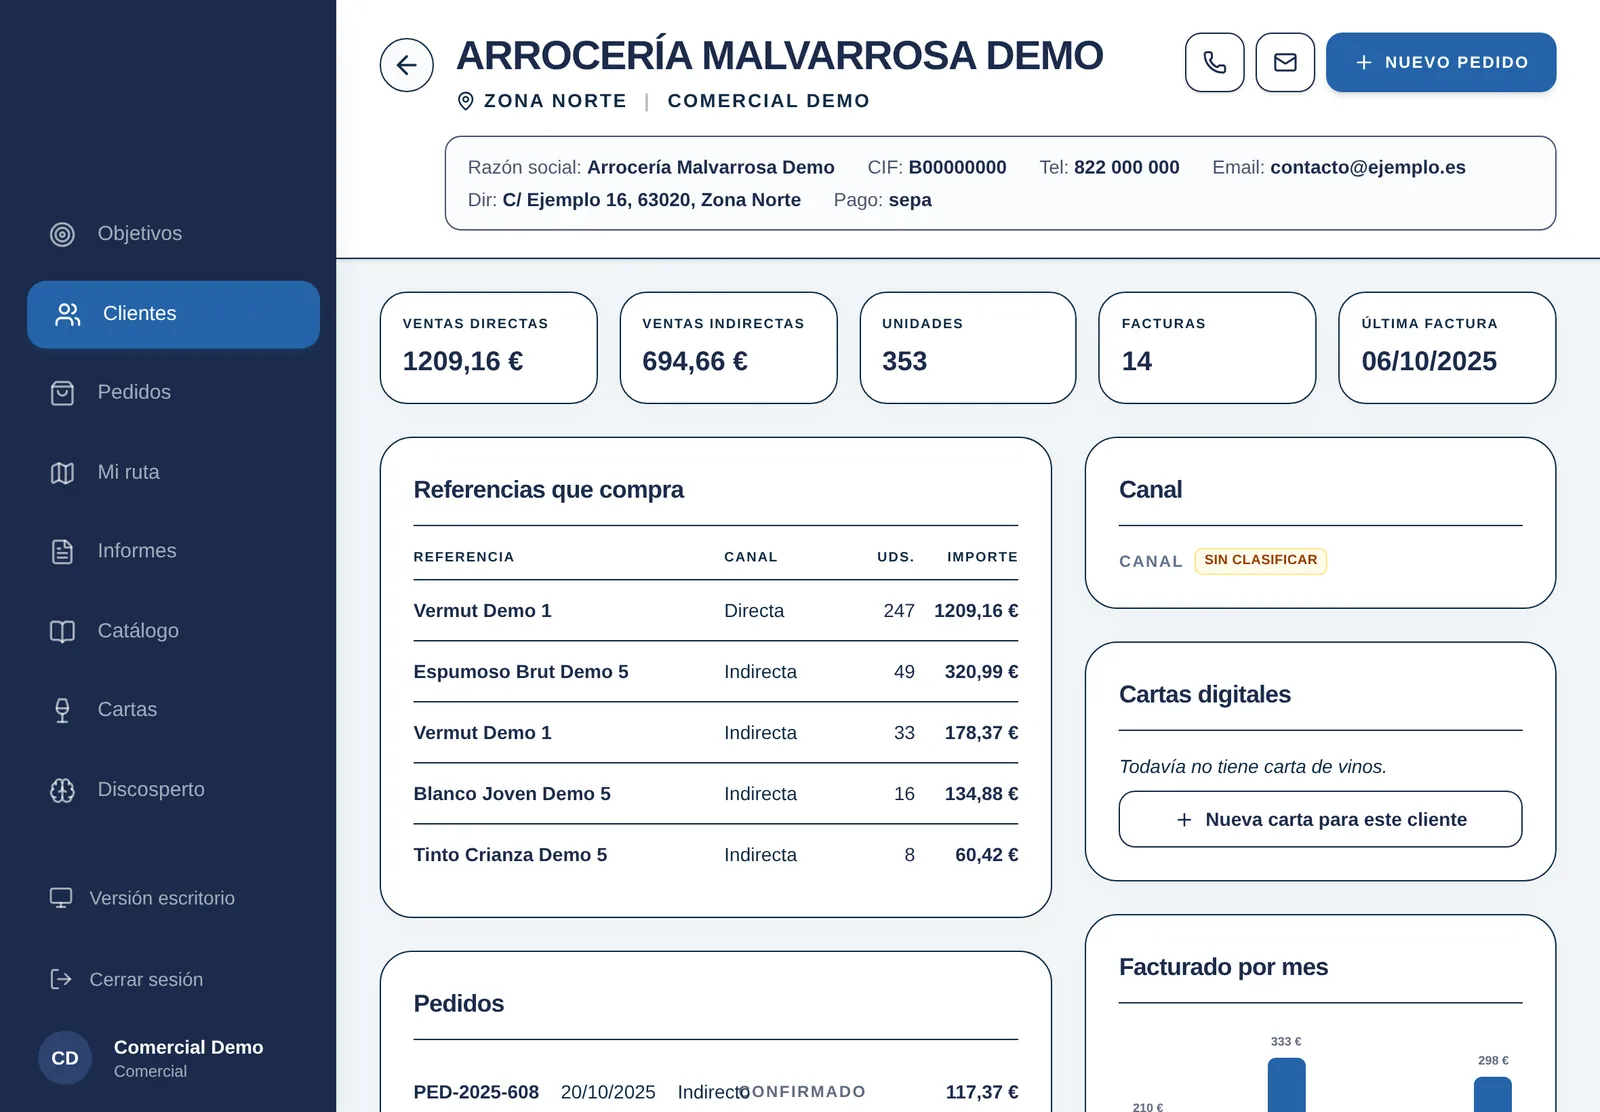Click the CD user avatar

click(65, 1058)
